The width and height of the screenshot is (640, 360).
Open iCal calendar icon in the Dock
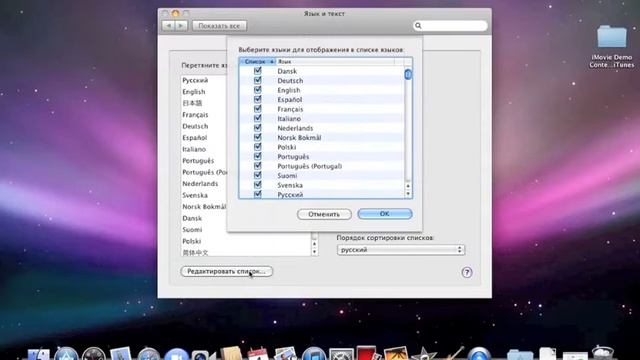pyautogui.click(x=258, y=354)
